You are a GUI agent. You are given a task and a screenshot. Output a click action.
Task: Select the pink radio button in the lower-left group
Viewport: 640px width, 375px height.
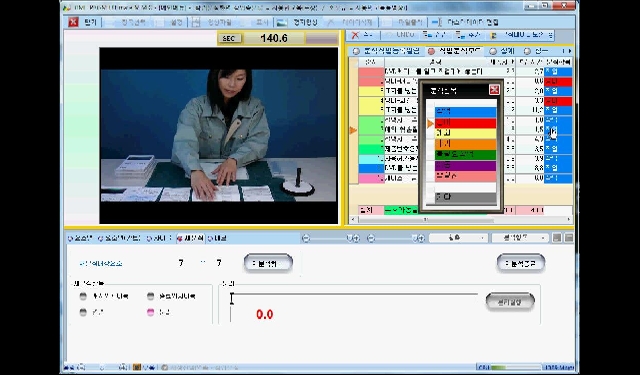151,312
